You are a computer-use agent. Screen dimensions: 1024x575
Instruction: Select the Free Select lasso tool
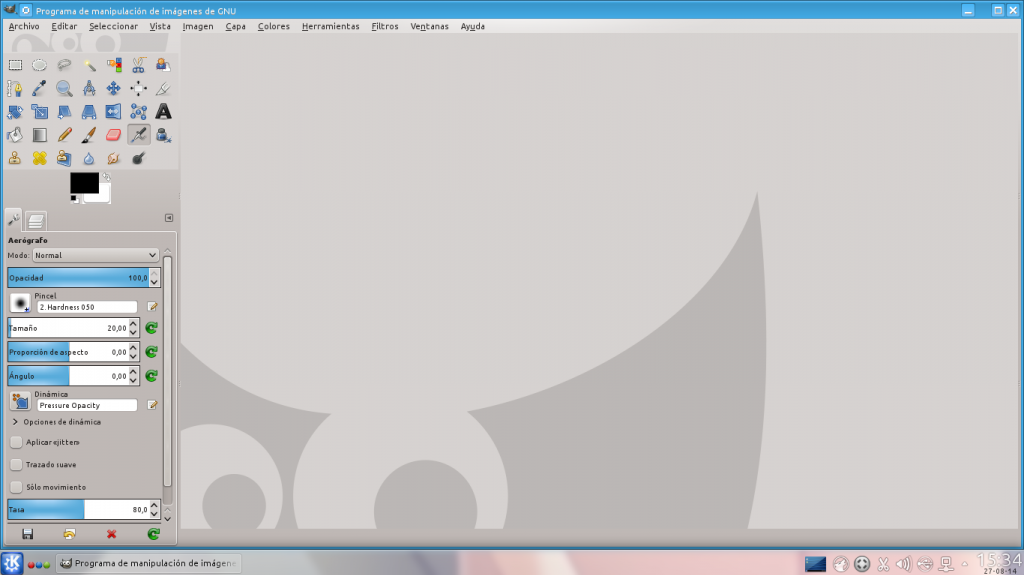[64, 65]
